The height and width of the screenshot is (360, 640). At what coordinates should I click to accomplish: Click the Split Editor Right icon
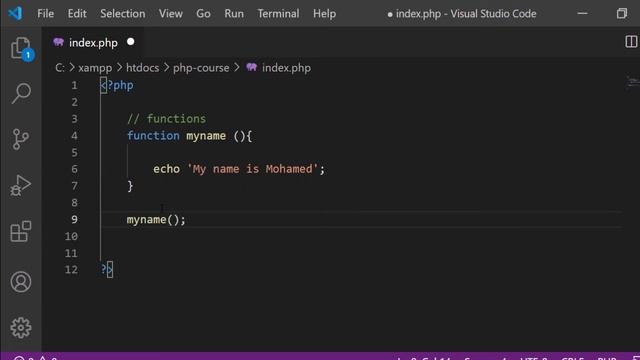tap(631, 42)
